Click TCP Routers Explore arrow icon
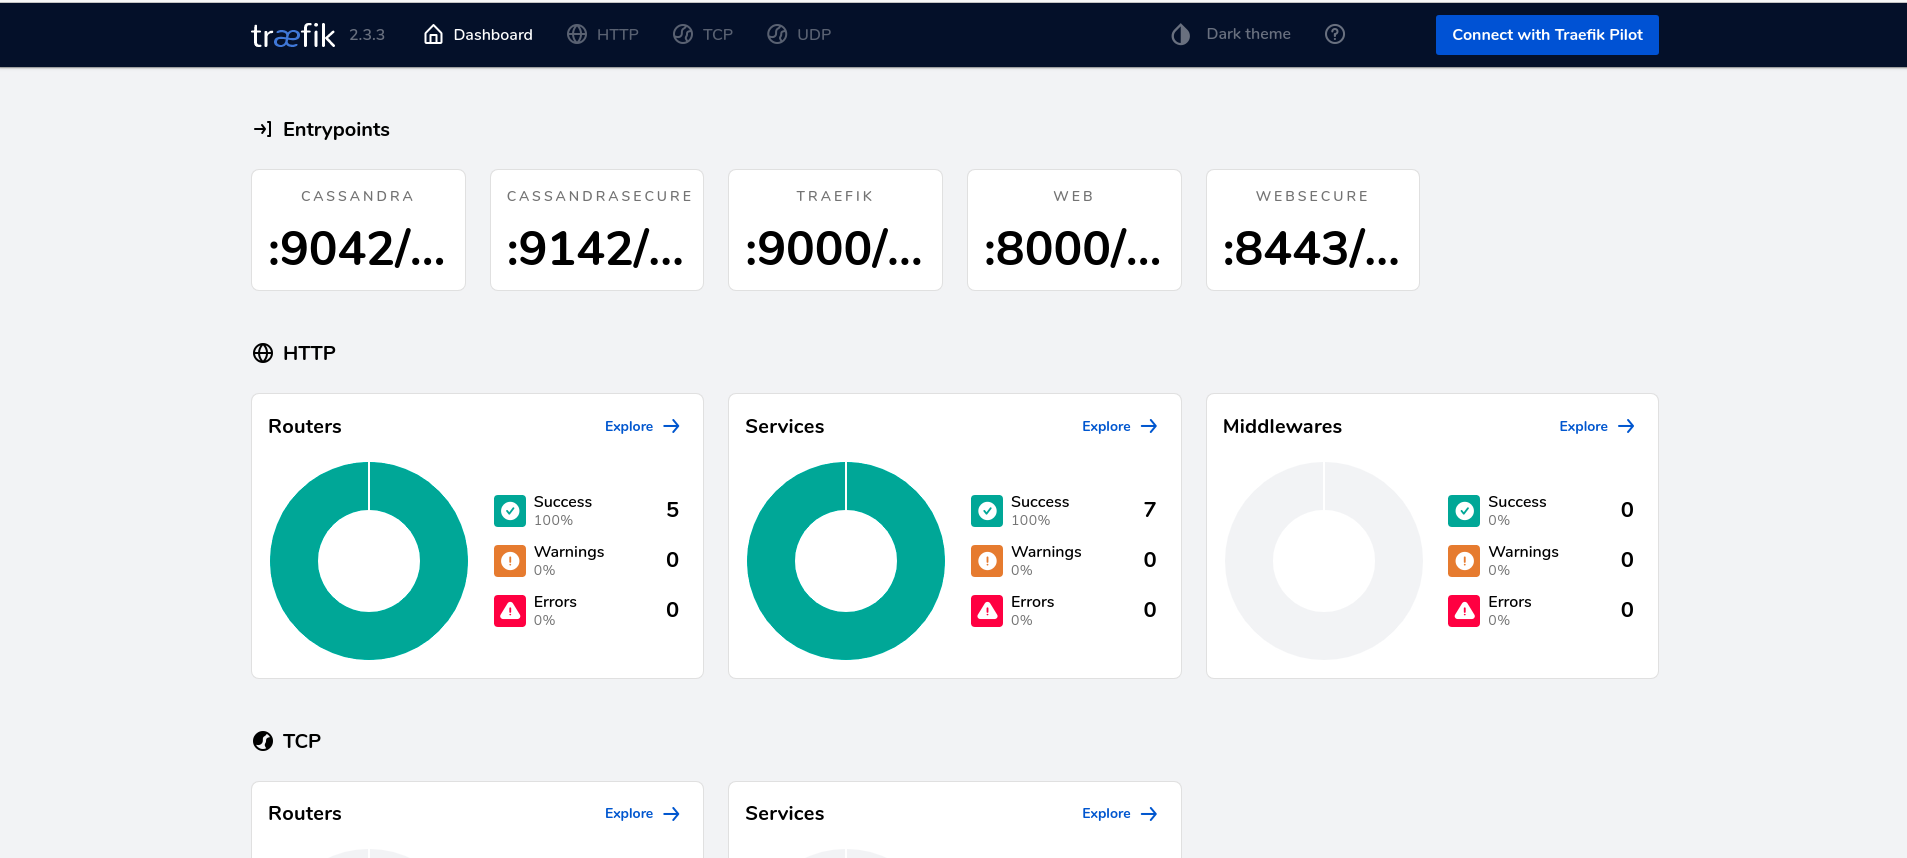Viewport: 1907px width, 858px height. click(x=672, y=814)
